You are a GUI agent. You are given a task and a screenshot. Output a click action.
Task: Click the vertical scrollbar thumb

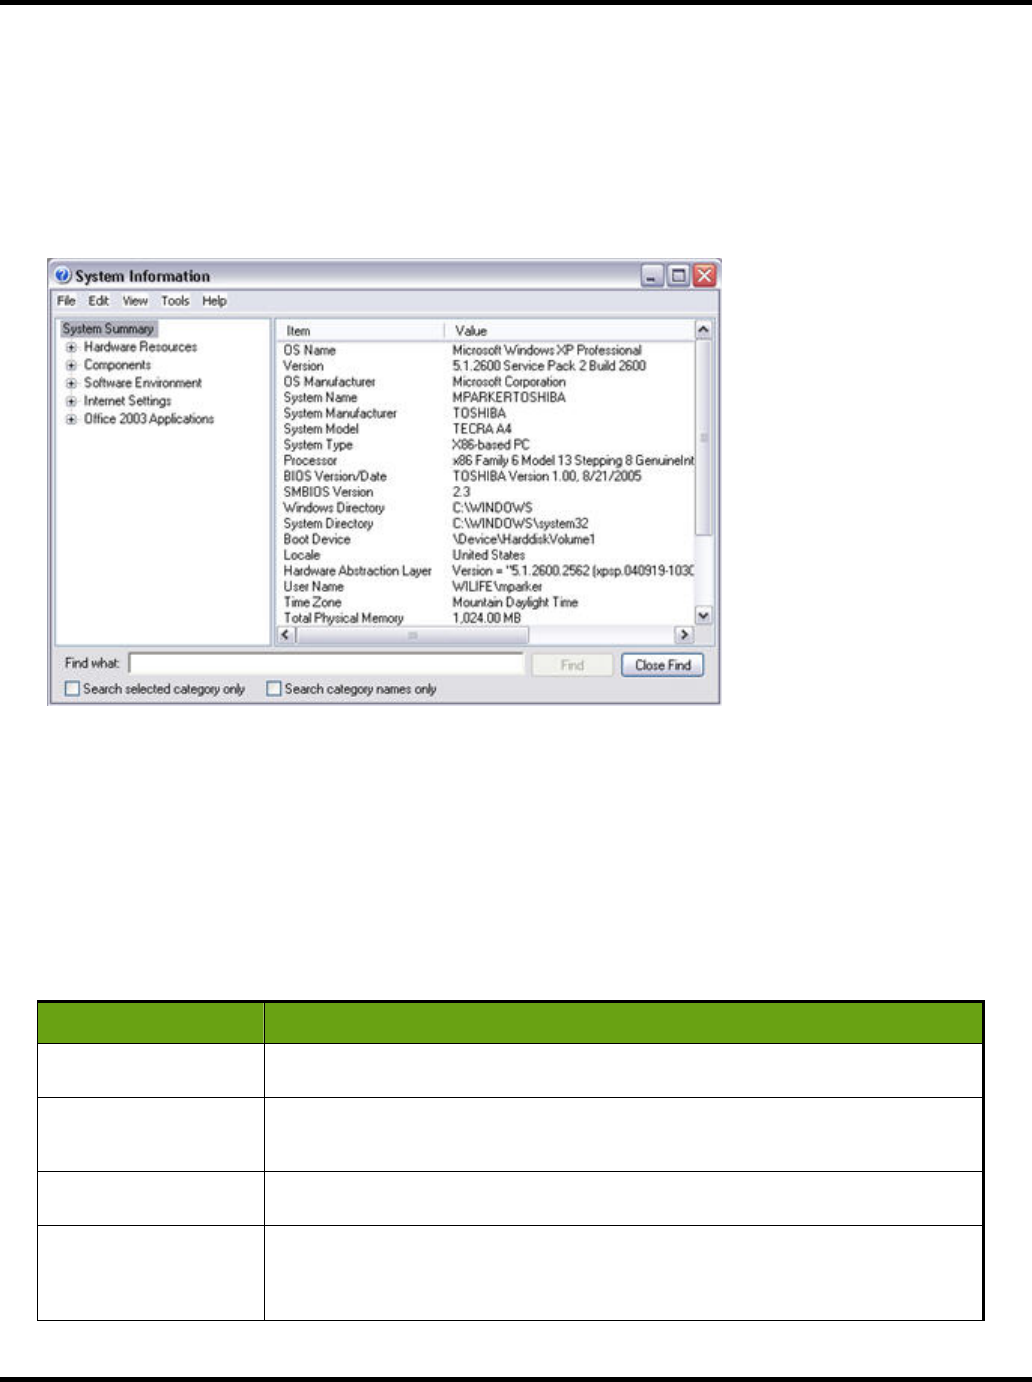point(704,438)
